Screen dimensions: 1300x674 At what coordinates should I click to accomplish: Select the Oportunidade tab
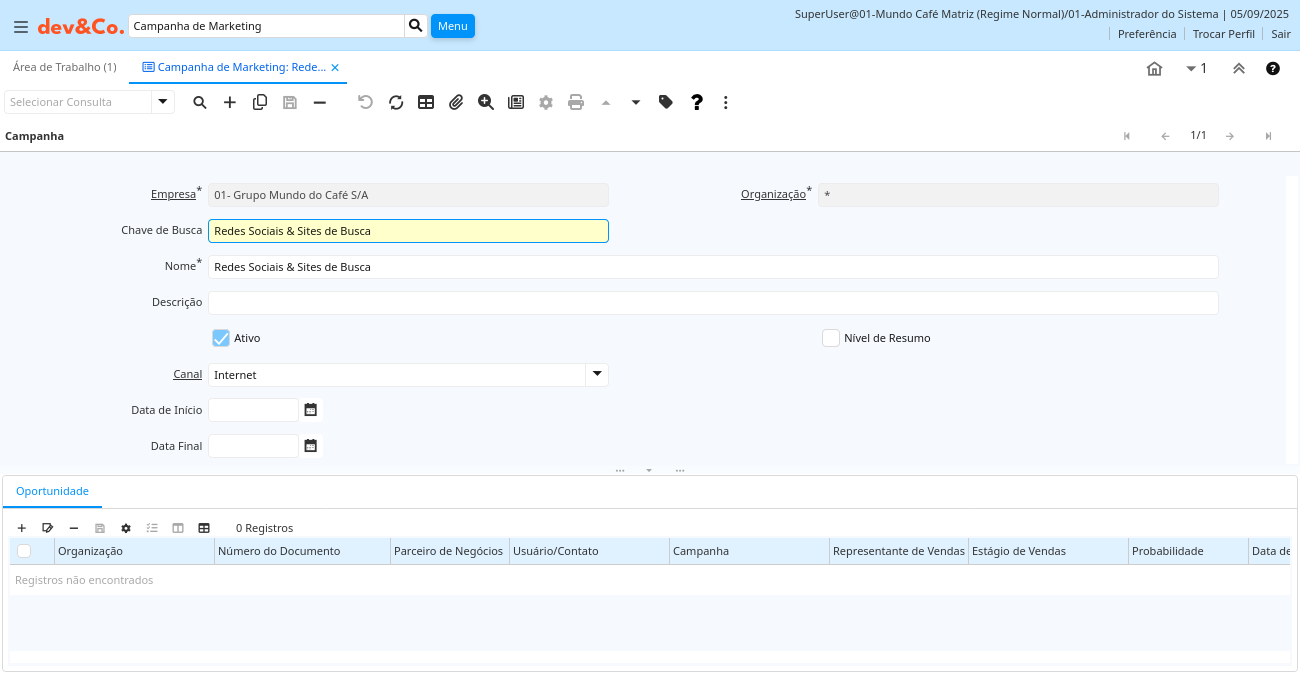coord(52,491)
